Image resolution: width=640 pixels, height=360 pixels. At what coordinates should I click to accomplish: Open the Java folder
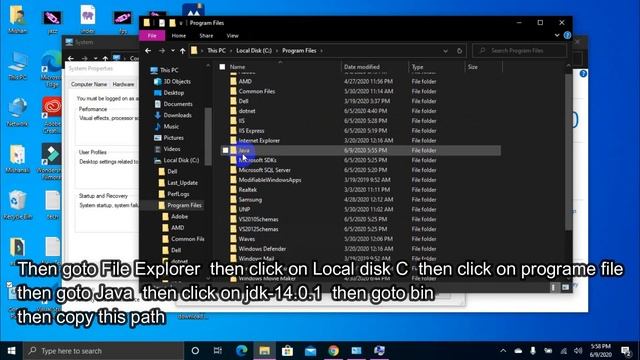[x=244, y=150]
